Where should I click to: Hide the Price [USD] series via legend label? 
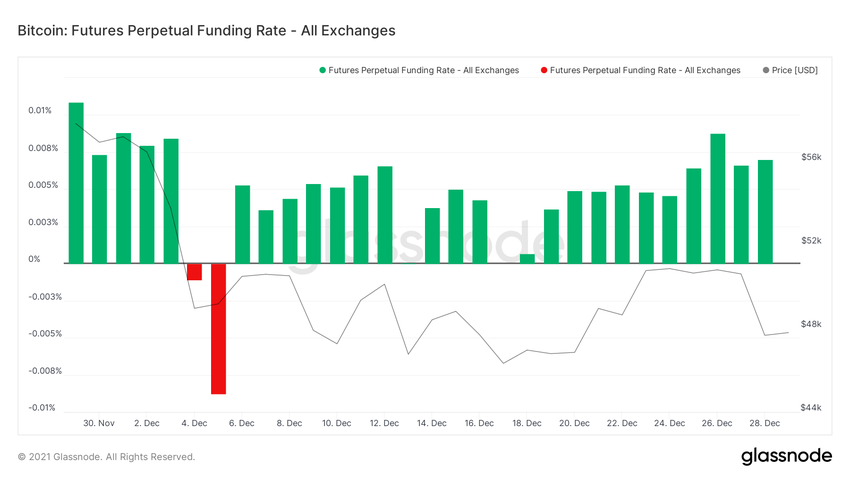797,70
